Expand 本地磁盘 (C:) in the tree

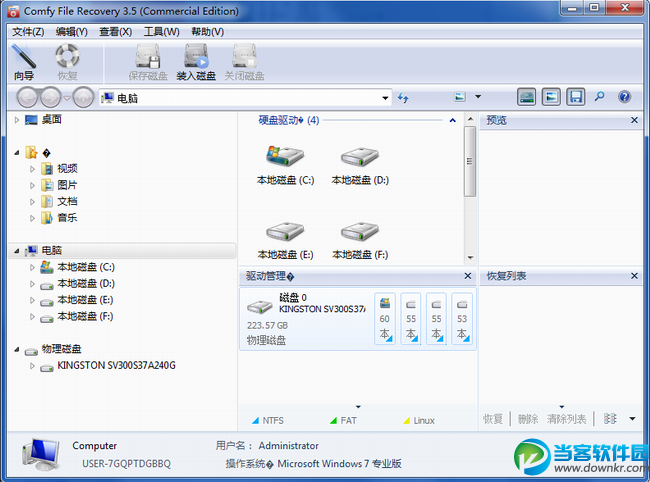(x=32, y=267)
